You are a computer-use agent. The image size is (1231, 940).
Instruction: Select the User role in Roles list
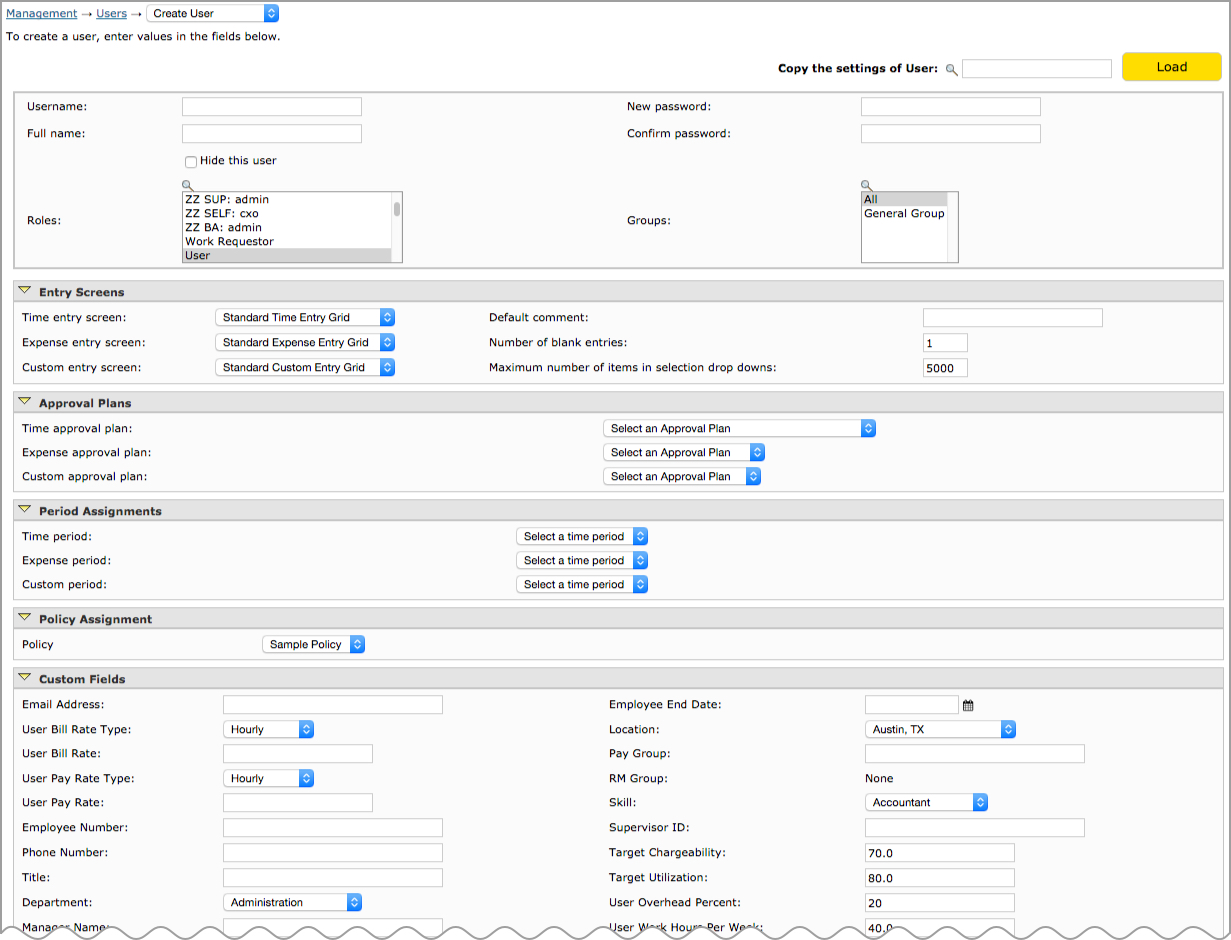287,255
